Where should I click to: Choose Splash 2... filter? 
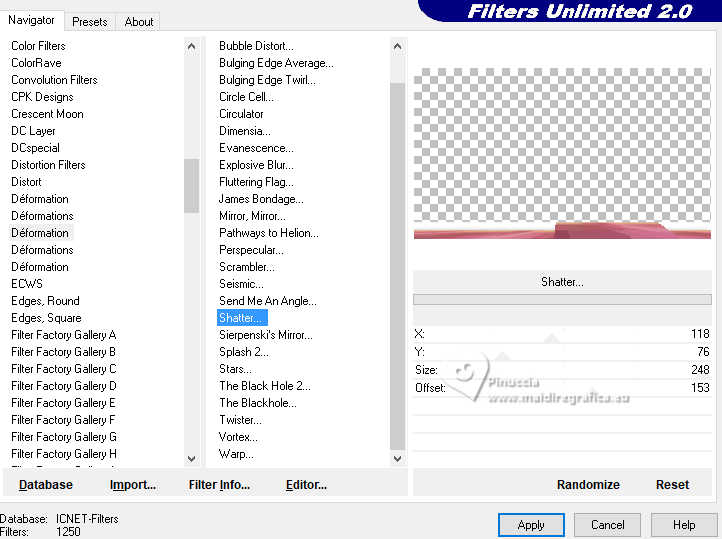click(244, 352)
